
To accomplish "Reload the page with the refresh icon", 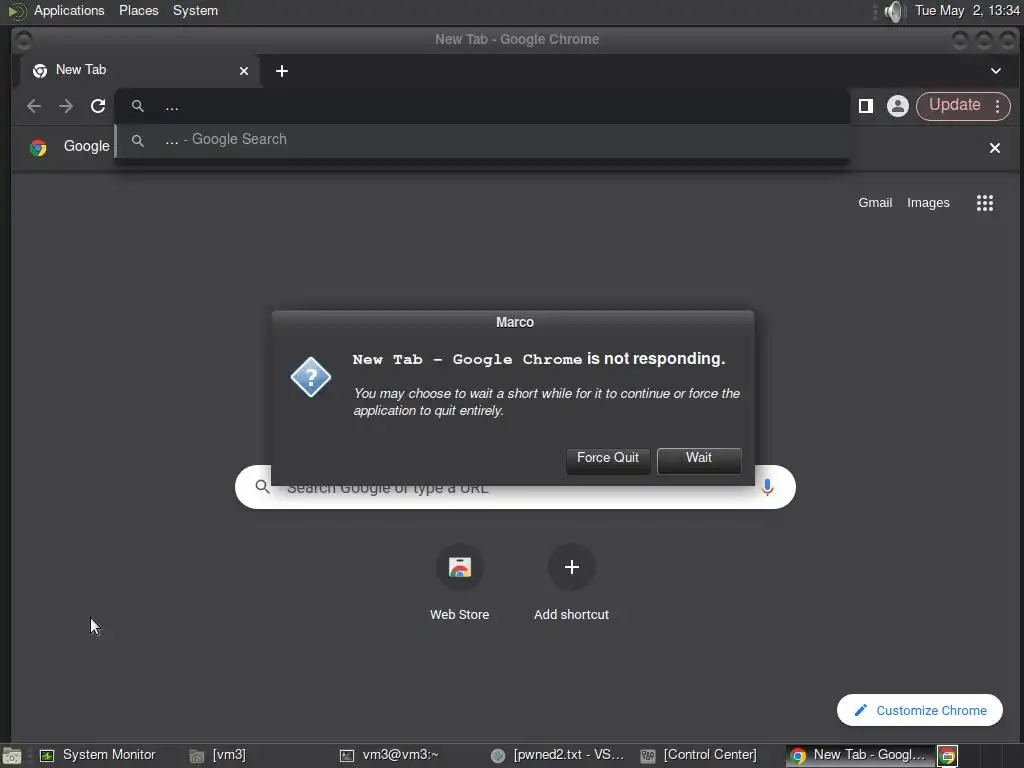I will point(98,106).
